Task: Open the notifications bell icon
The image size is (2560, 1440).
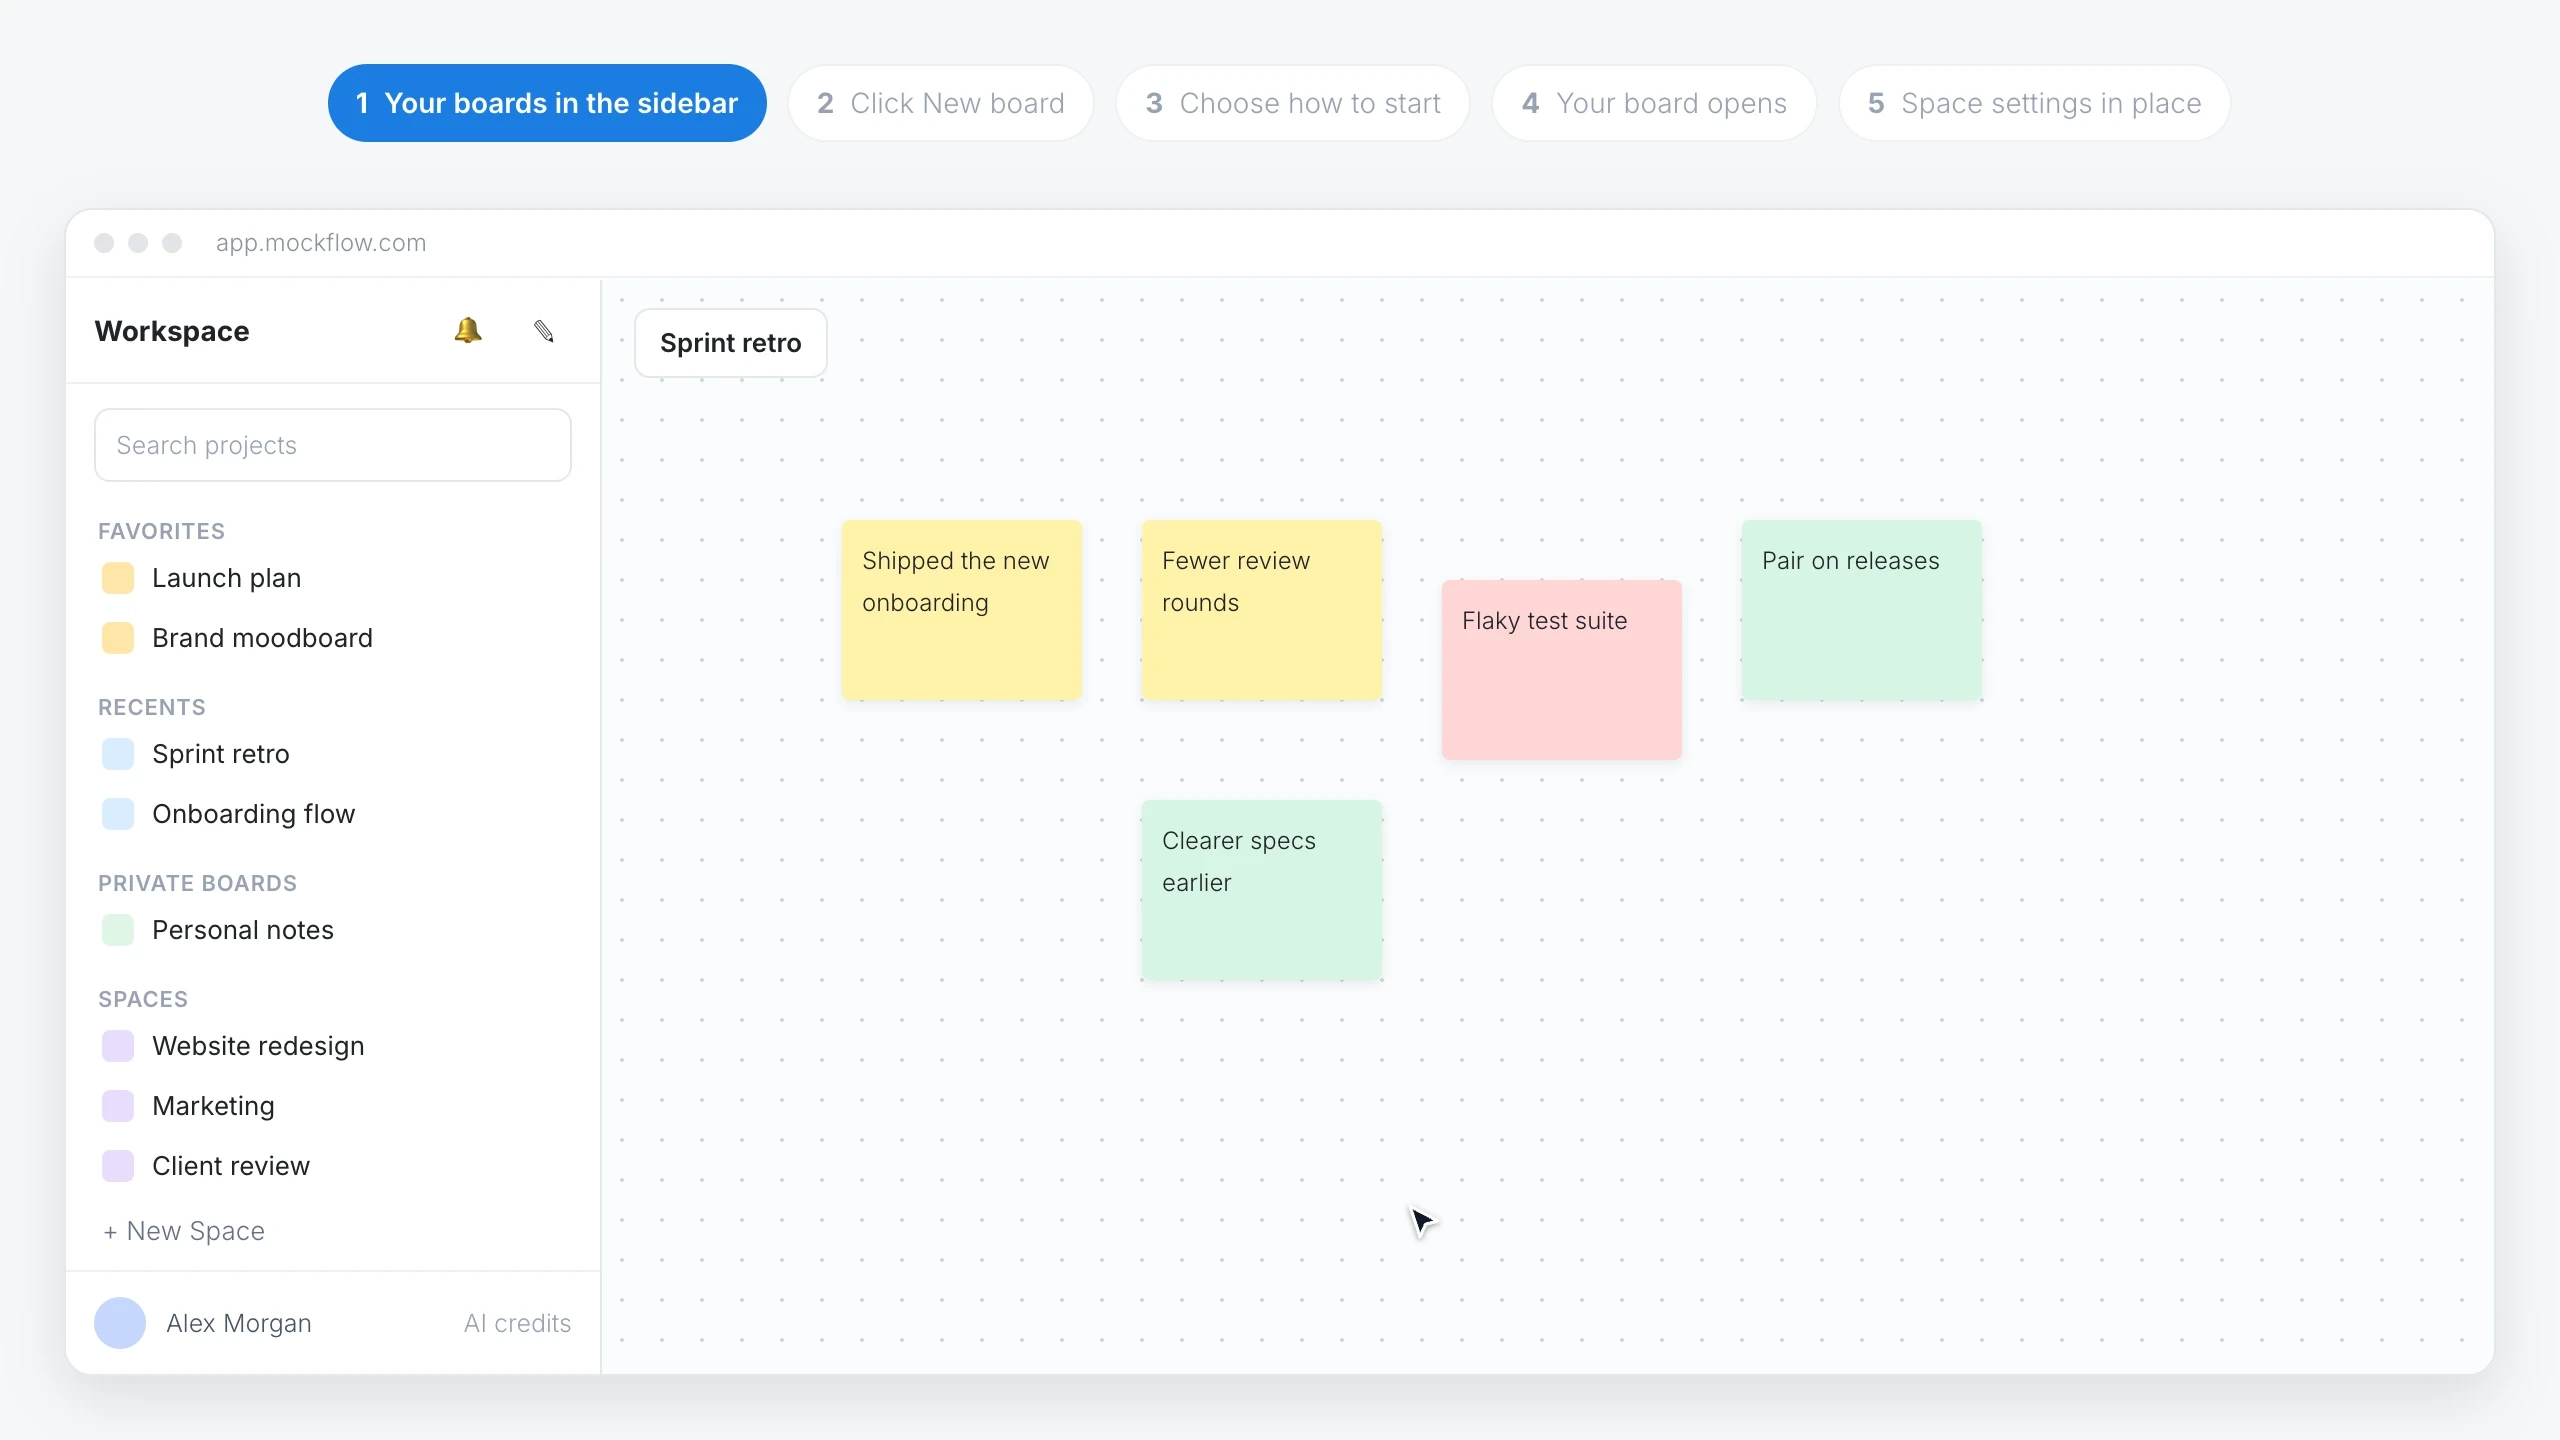Action: pos(468,331)
